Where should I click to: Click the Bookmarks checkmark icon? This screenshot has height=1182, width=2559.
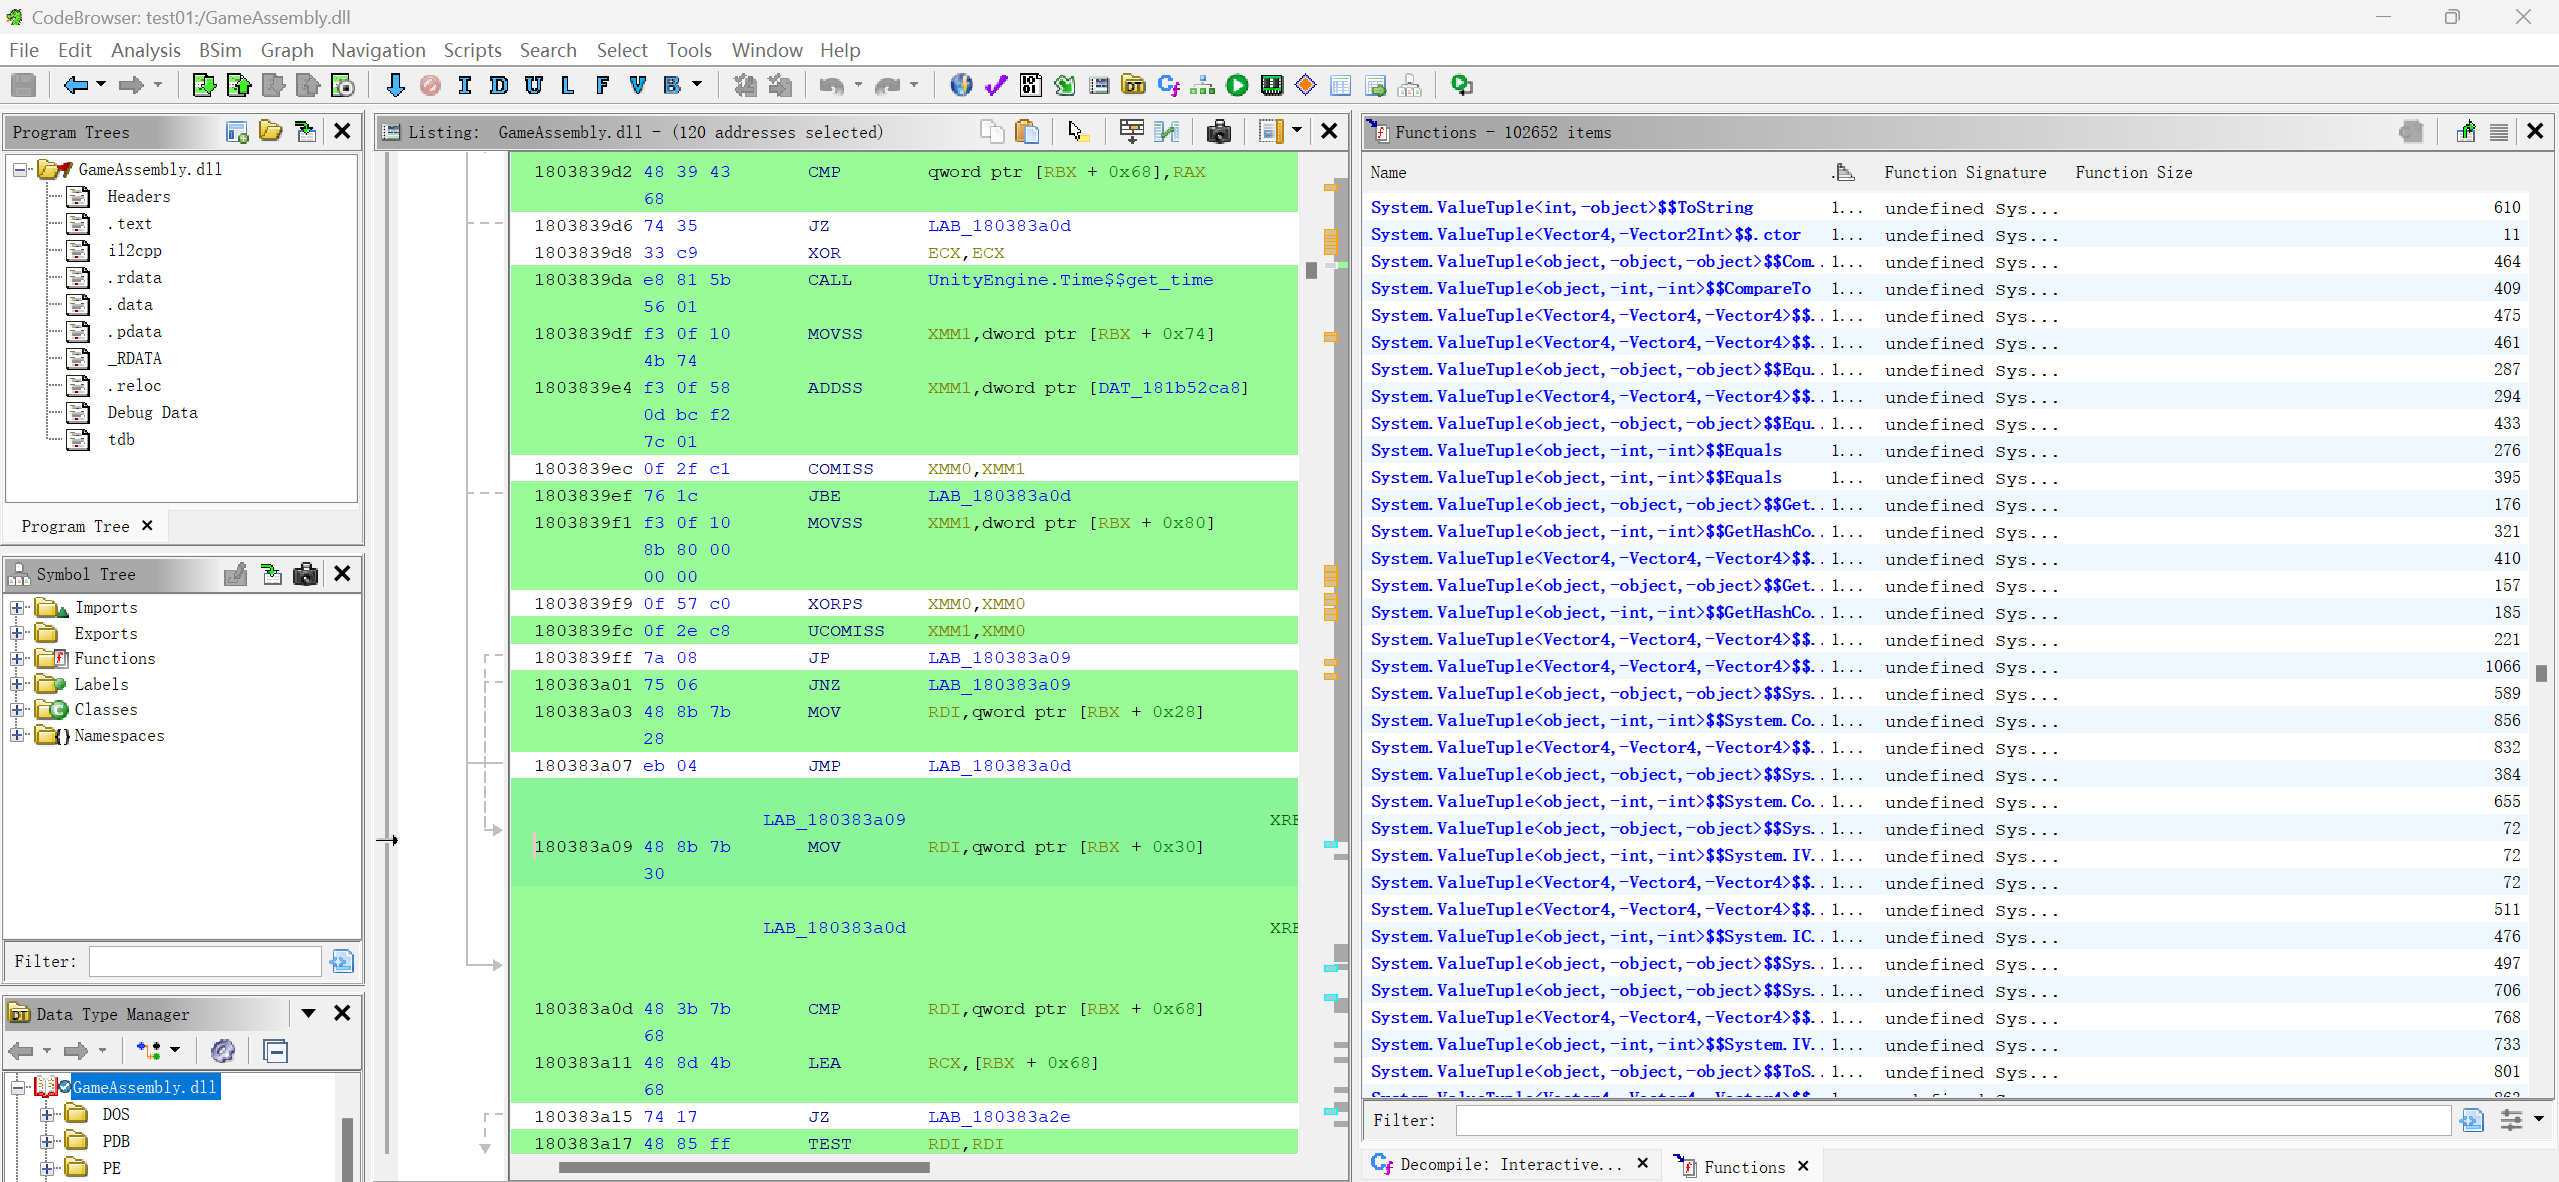(996, 86)
